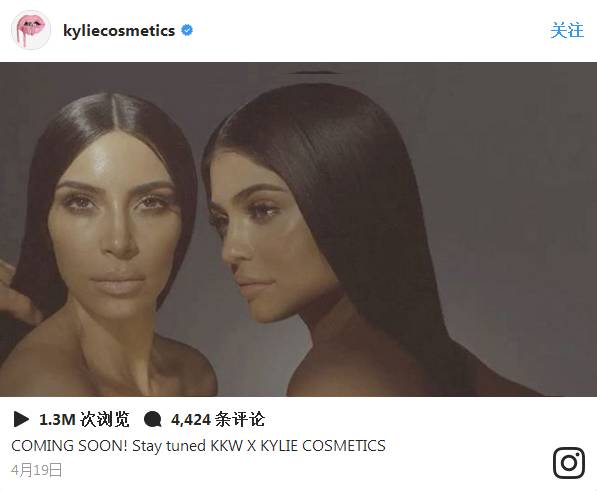
Task: View the 1.3M 次浏览 count
Action: pos(84,419)
